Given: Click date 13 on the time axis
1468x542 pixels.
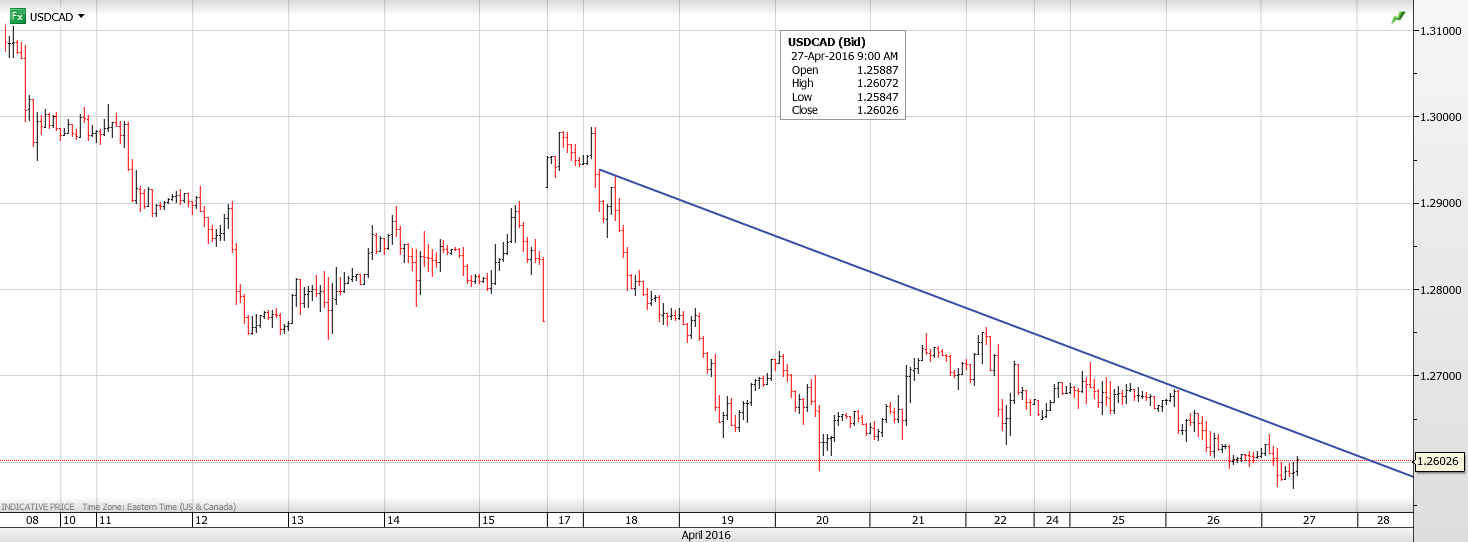Looking at the screenshot, I should (296, 521).
